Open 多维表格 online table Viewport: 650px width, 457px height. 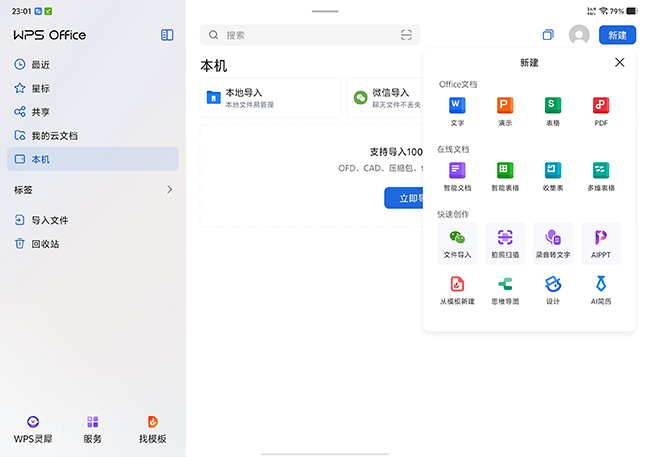(x=601, y=171)
